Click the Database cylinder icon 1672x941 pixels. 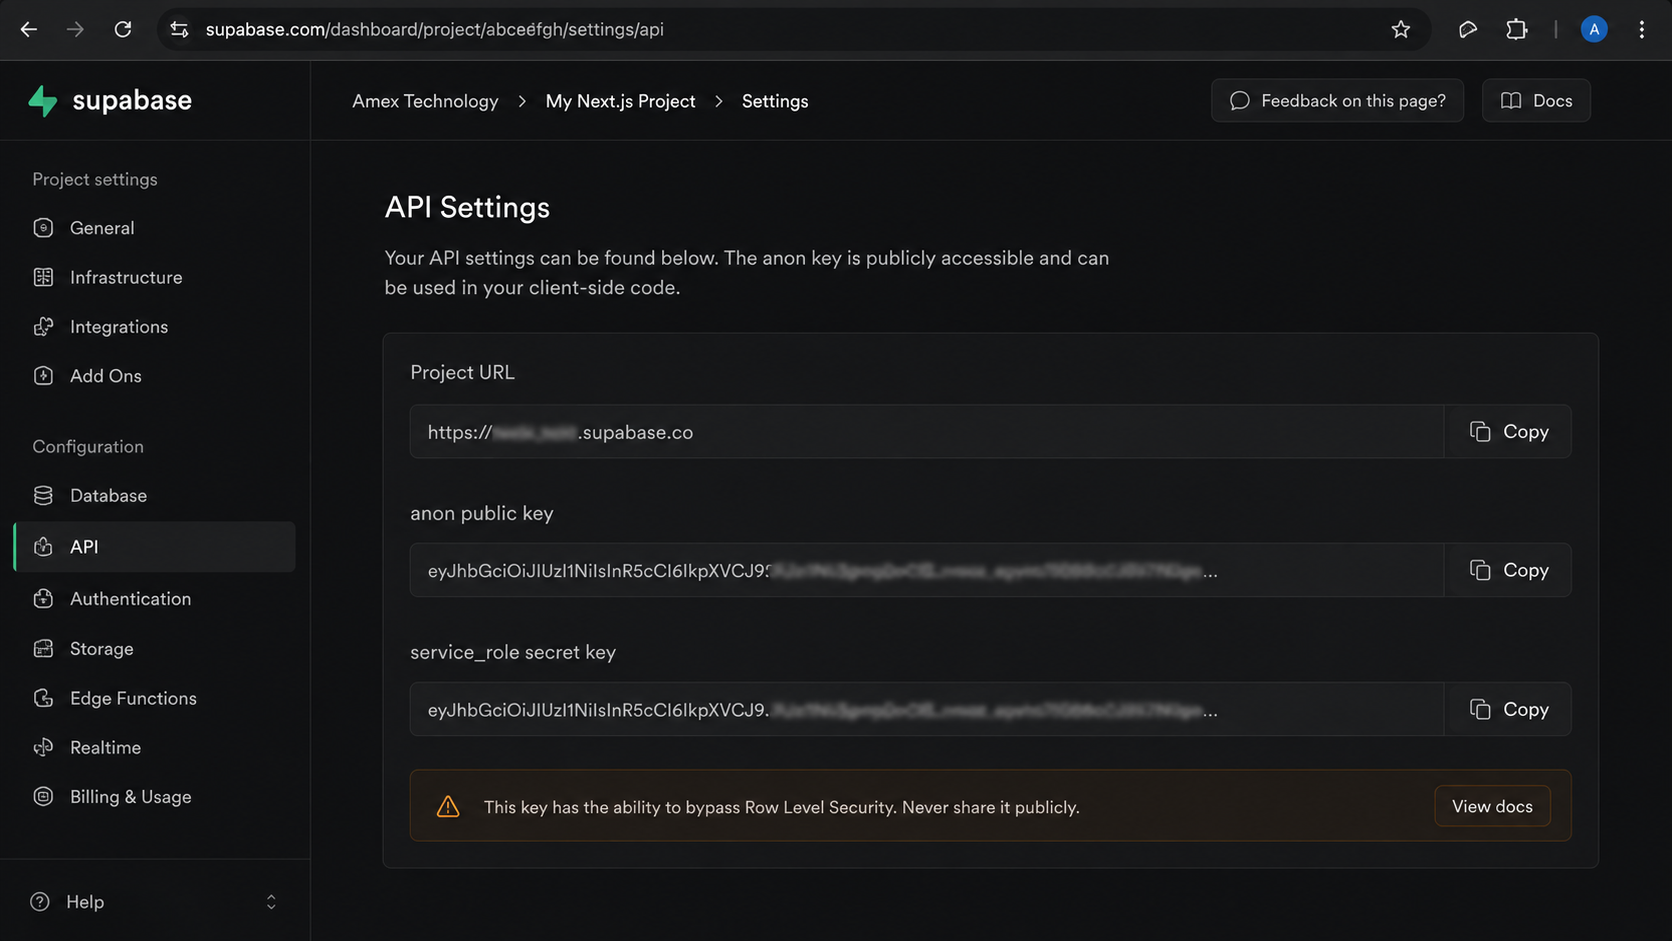pos(43,495)
